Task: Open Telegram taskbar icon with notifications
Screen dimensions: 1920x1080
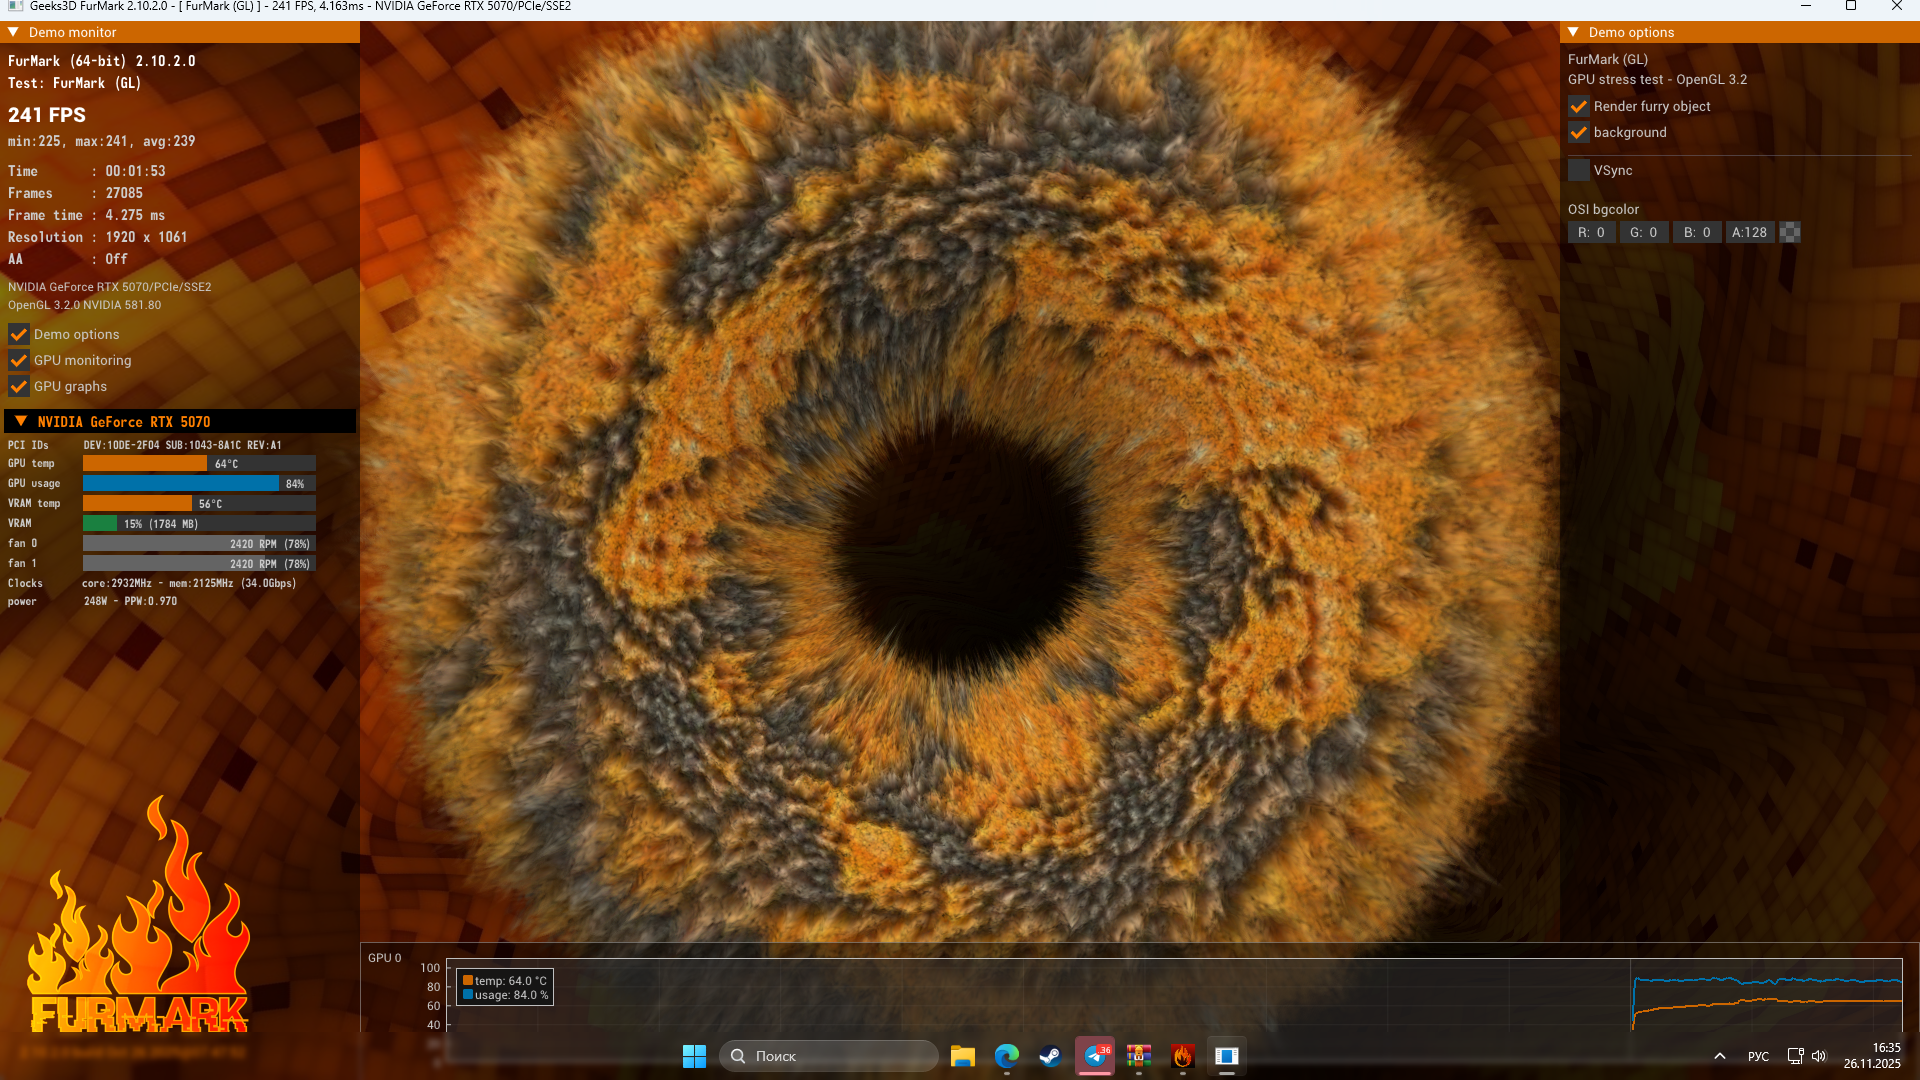Action: coord(1095,1056)
